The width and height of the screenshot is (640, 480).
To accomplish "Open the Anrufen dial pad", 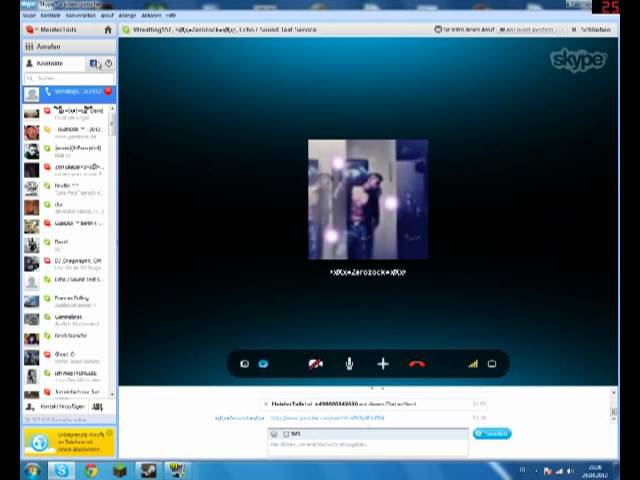I will pos(69,47).
